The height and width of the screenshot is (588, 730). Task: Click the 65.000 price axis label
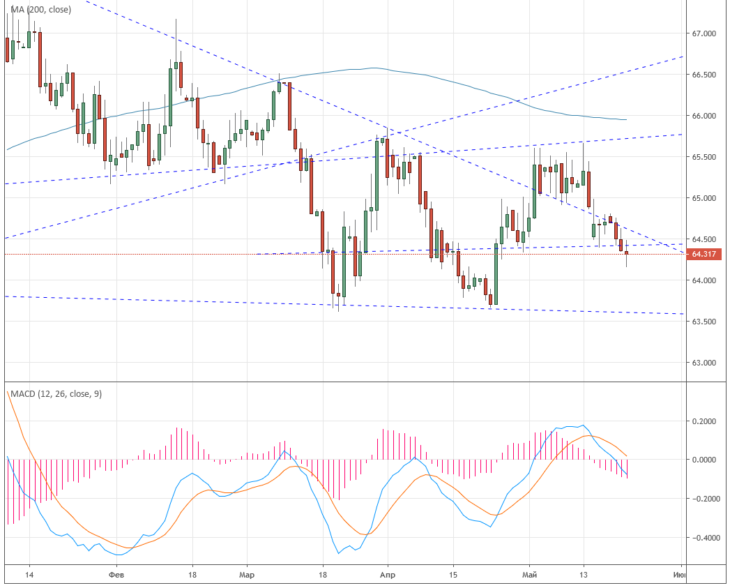pos(704,198)
